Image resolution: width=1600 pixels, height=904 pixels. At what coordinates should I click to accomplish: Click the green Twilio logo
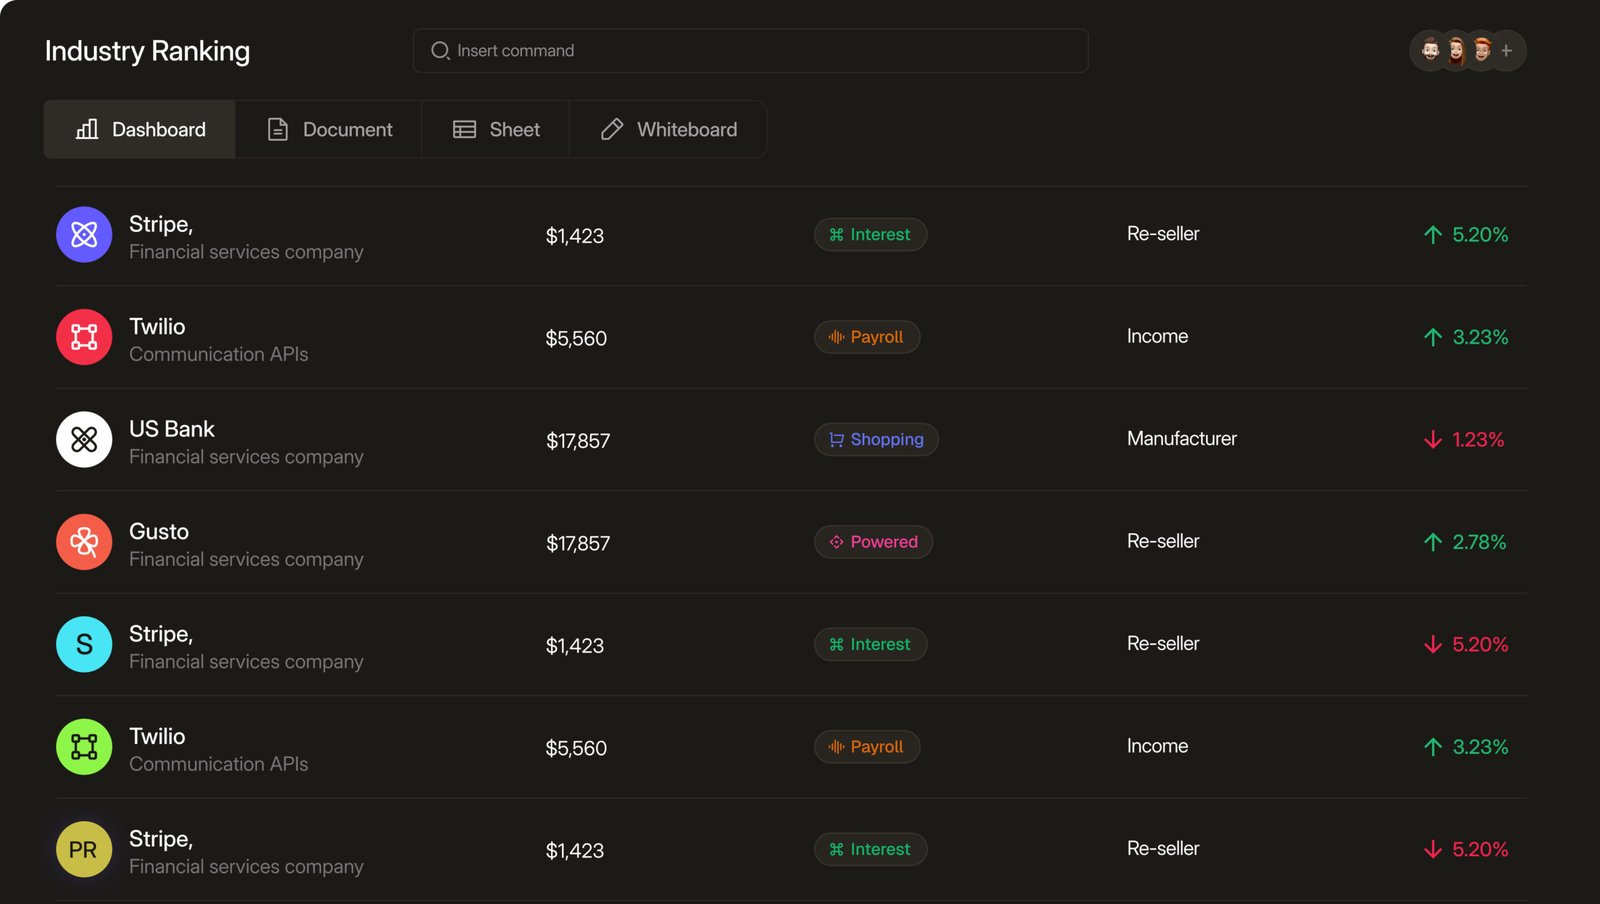click(x=84, y=747)
